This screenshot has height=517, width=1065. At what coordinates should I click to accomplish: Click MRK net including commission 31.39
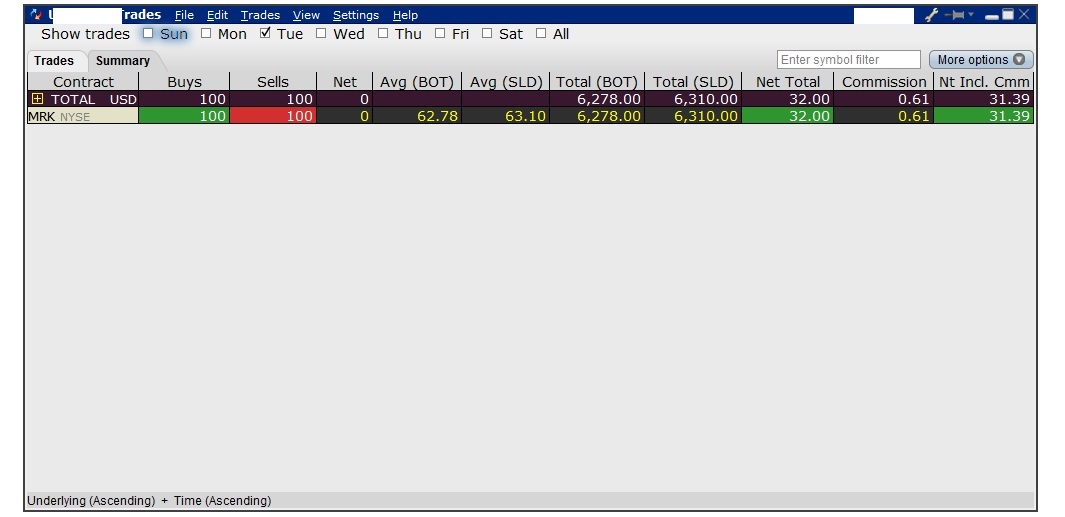pos(984,116)
